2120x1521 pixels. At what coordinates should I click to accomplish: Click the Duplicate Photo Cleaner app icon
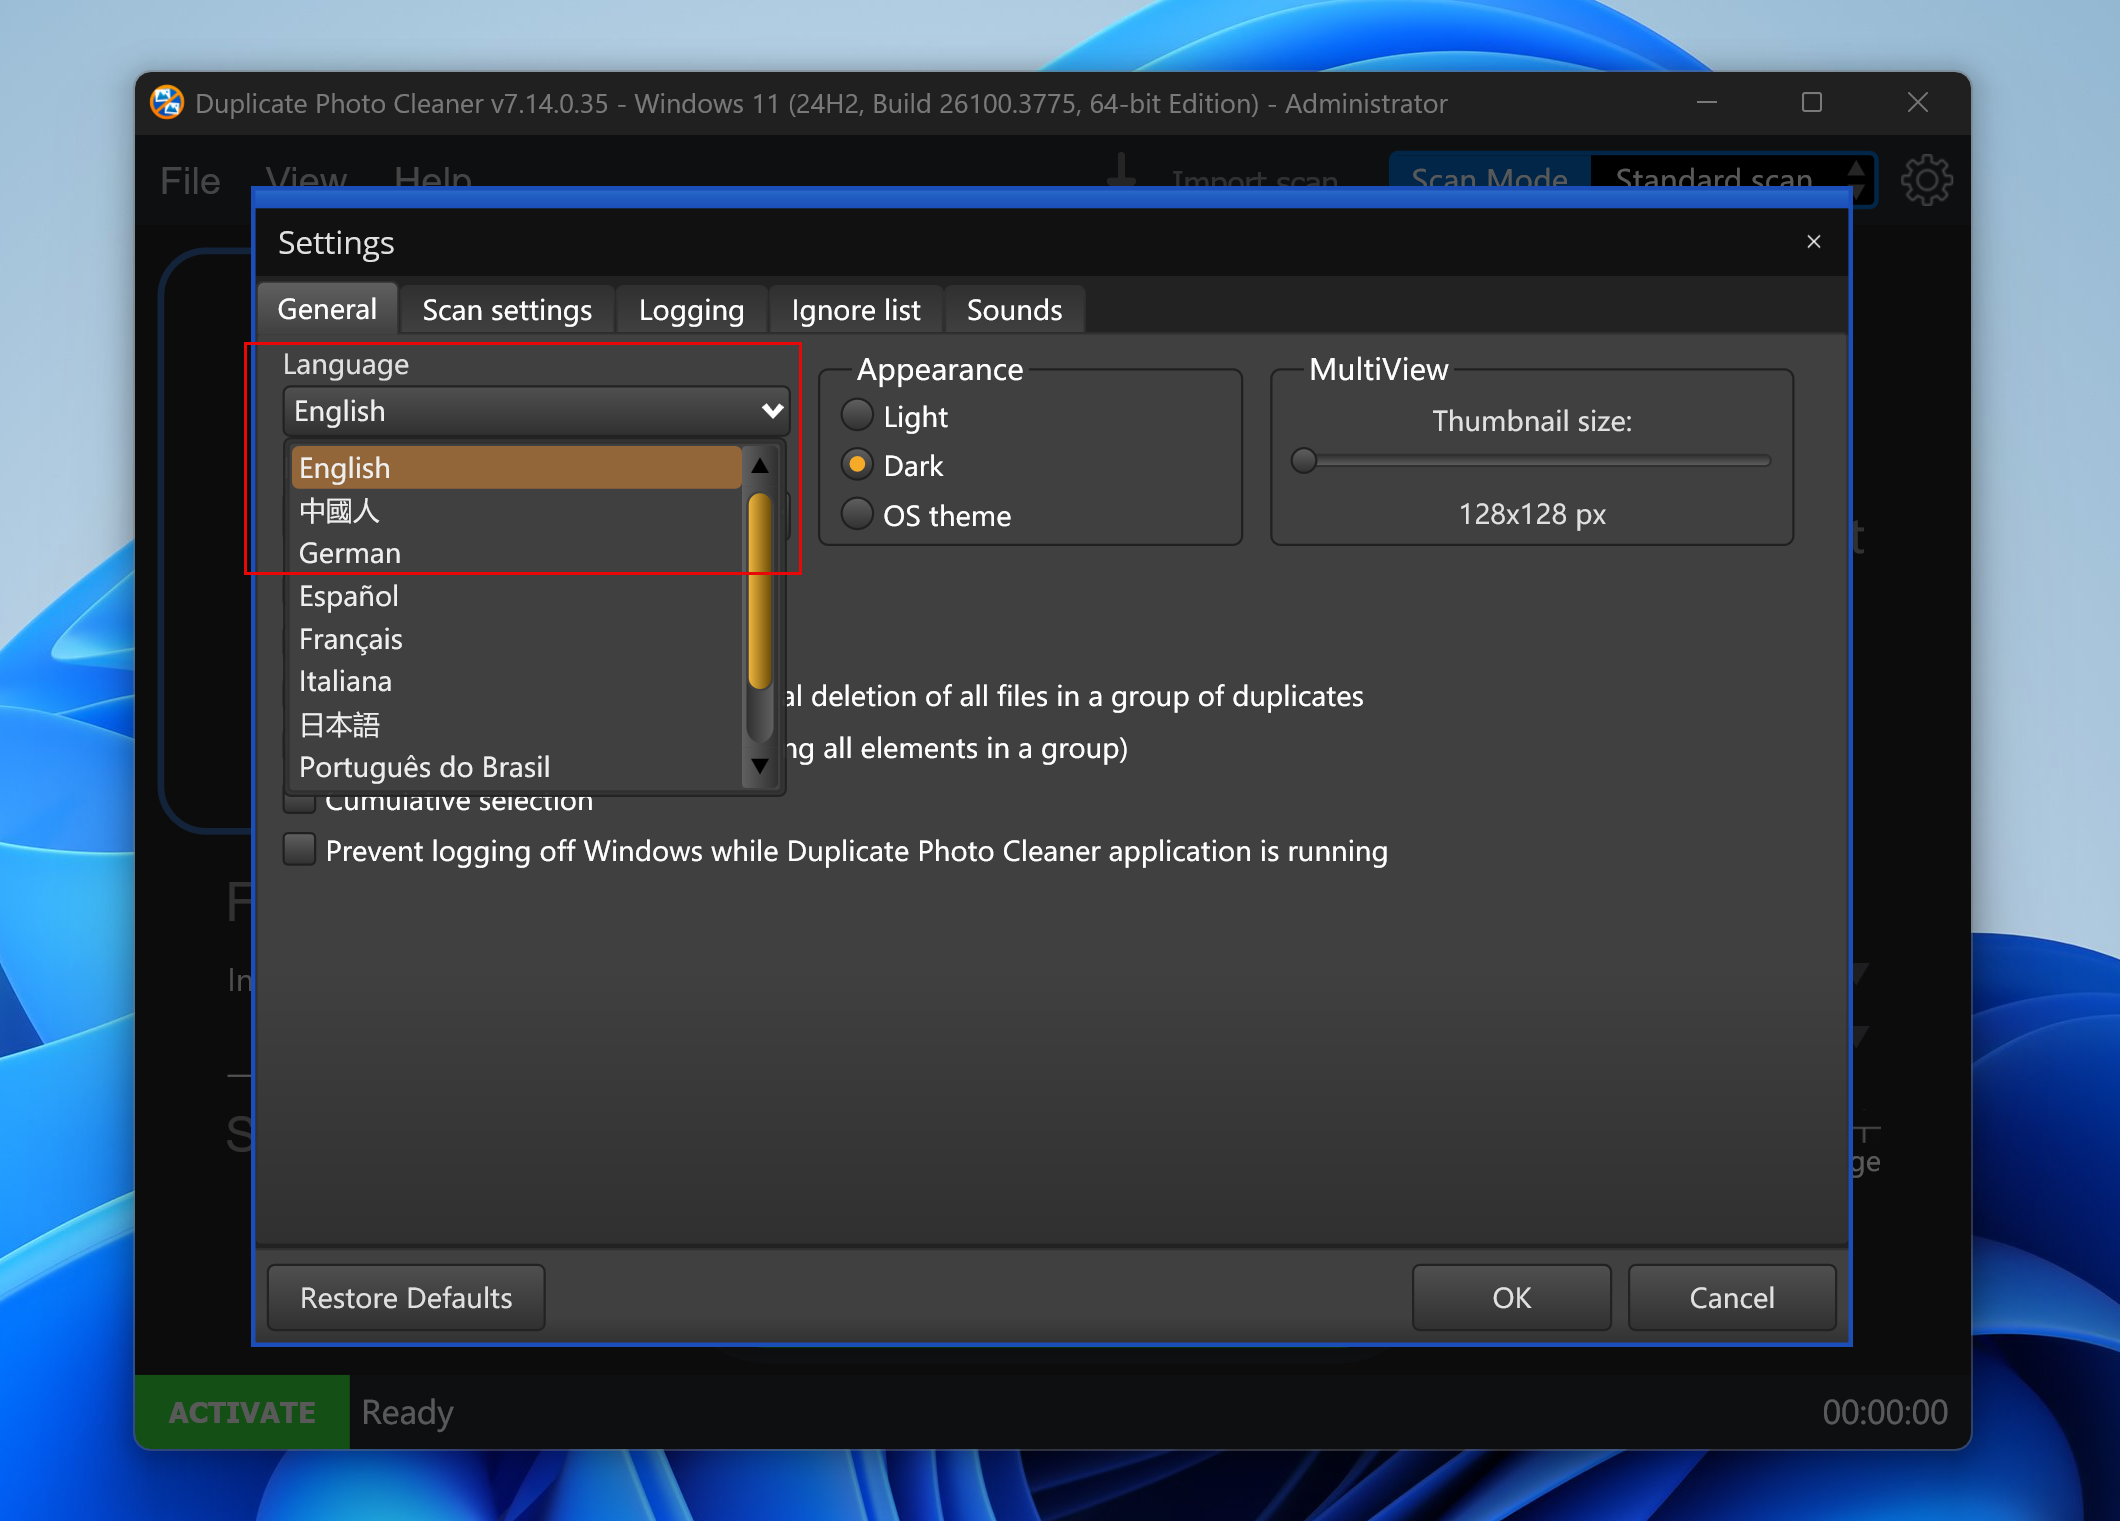coord(167,103)
